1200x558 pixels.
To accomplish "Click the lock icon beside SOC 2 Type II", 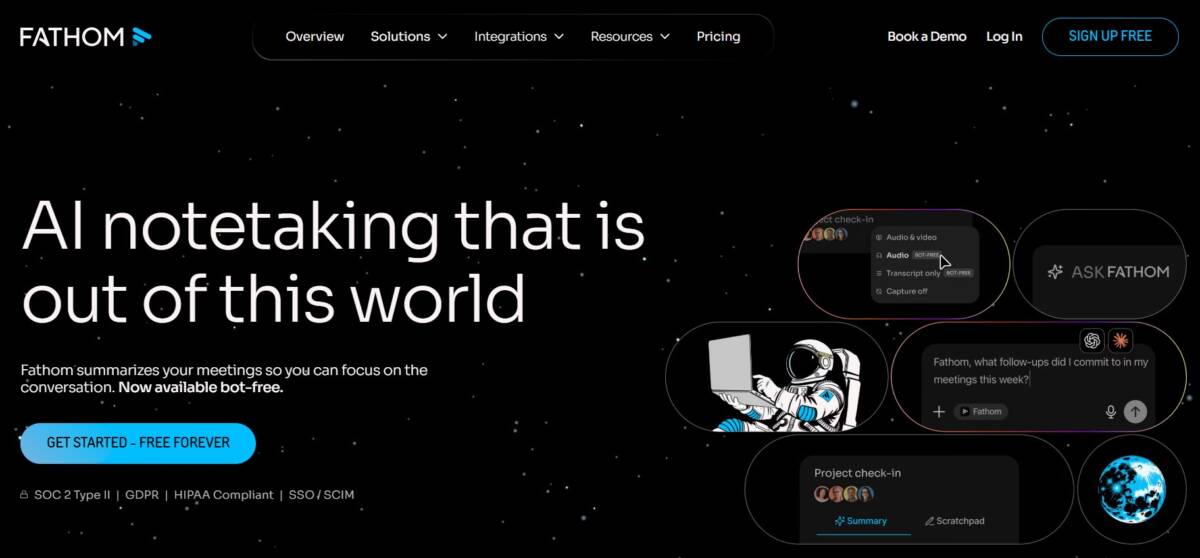I will click(25, 495).
